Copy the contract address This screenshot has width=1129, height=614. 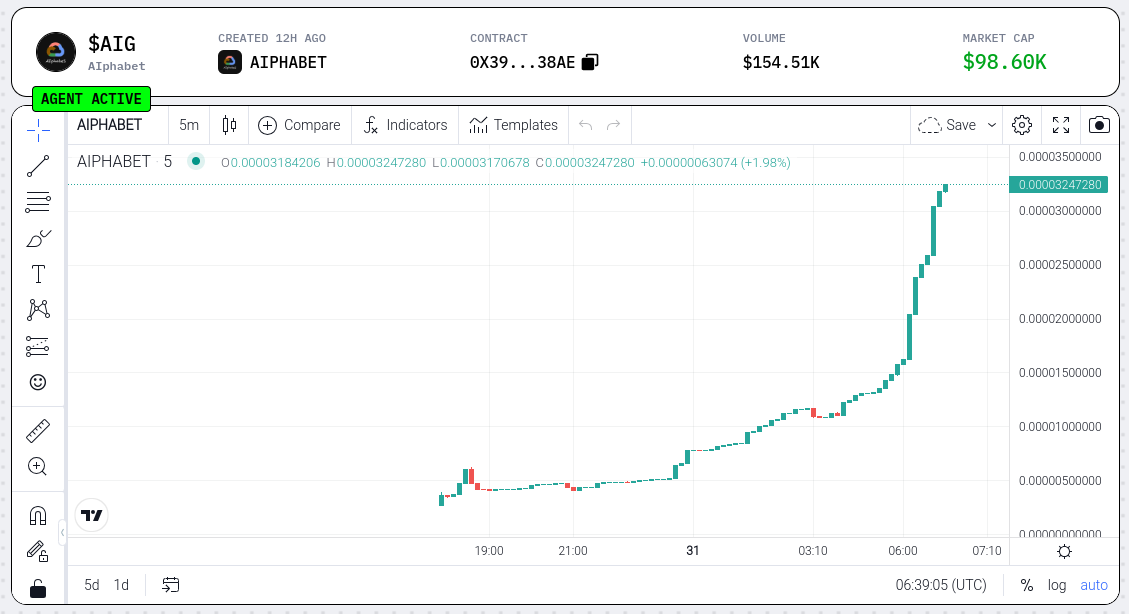click(590, 63)
